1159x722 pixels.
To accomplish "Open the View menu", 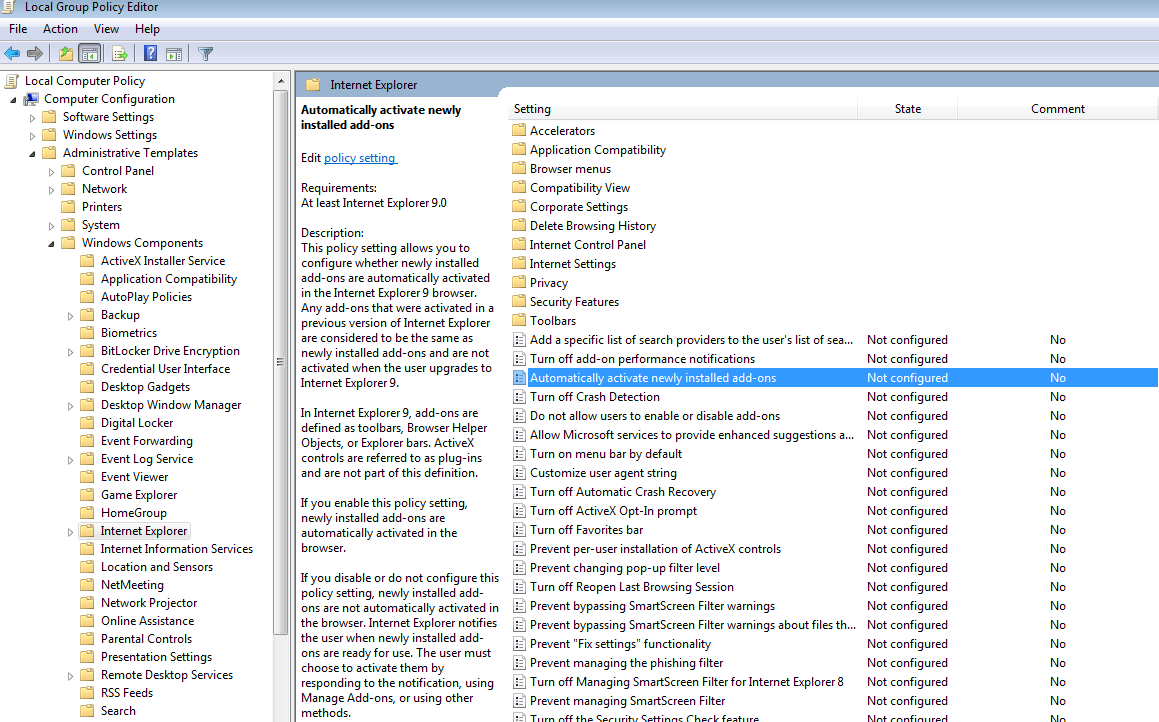I will (x=106, y=29).
